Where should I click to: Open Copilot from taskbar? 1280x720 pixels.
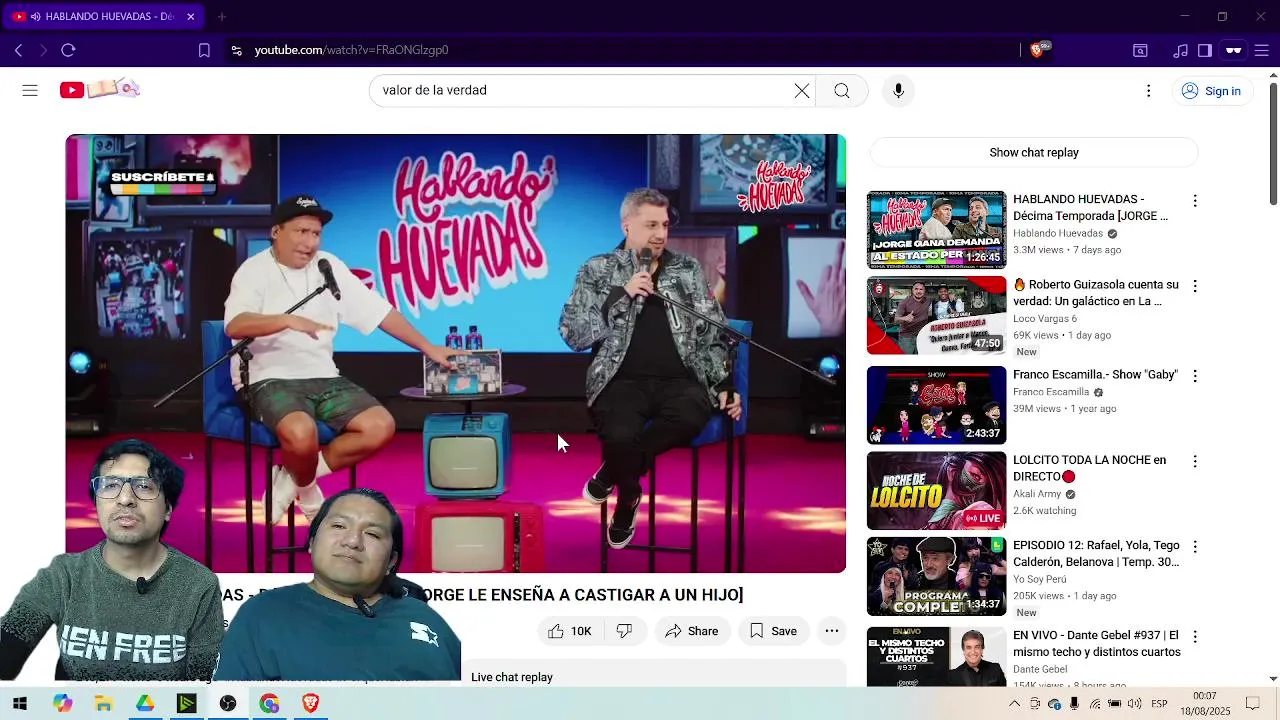[x=63, y=704]
